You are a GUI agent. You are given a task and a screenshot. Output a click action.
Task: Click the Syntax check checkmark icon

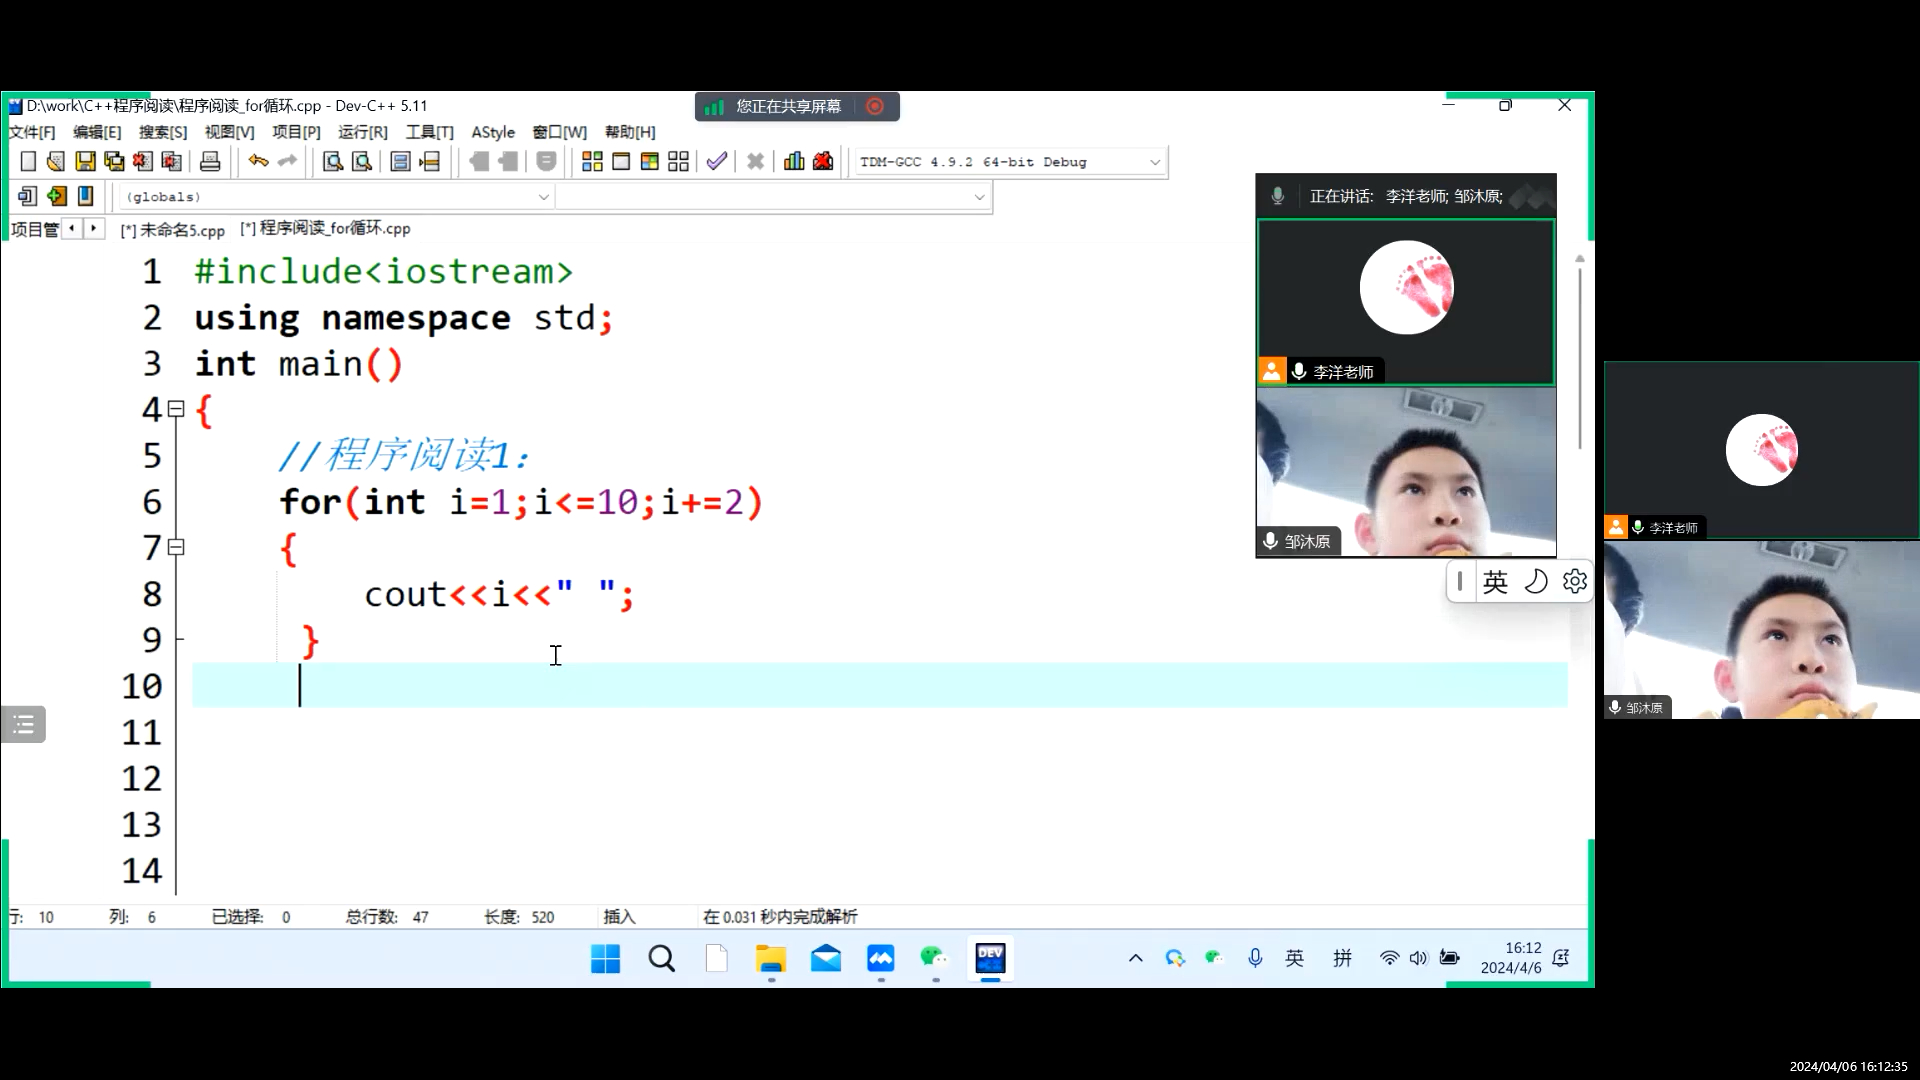tap(716, 162)
